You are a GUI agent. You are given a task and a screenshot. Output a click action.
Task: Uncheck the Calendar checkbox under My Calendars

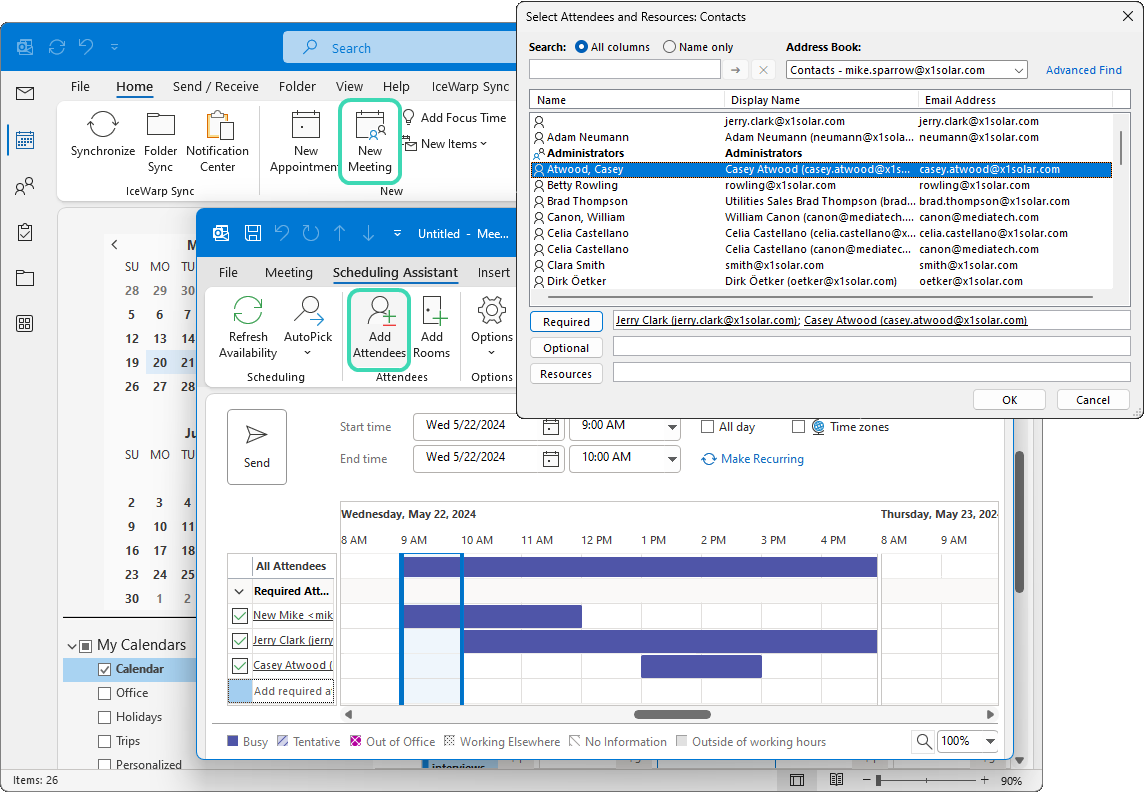coord(105,669)
